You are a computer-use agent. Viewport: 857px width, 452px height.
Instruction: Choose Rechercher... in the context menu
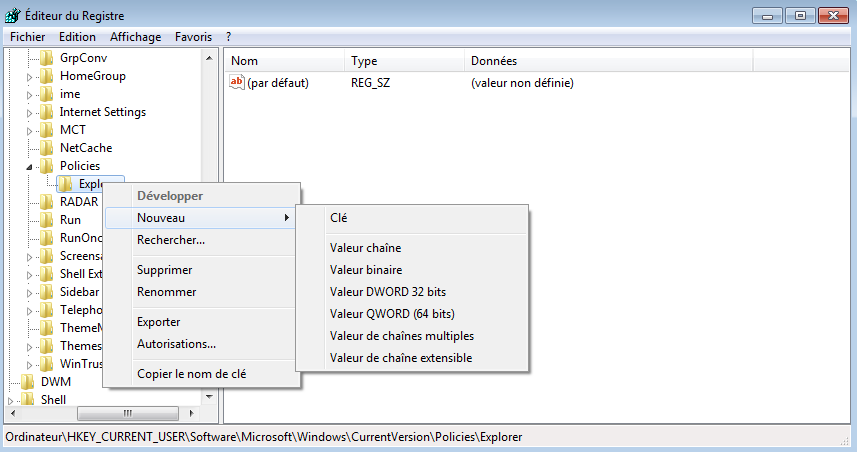pyautogui.click(x=200, y=239)
